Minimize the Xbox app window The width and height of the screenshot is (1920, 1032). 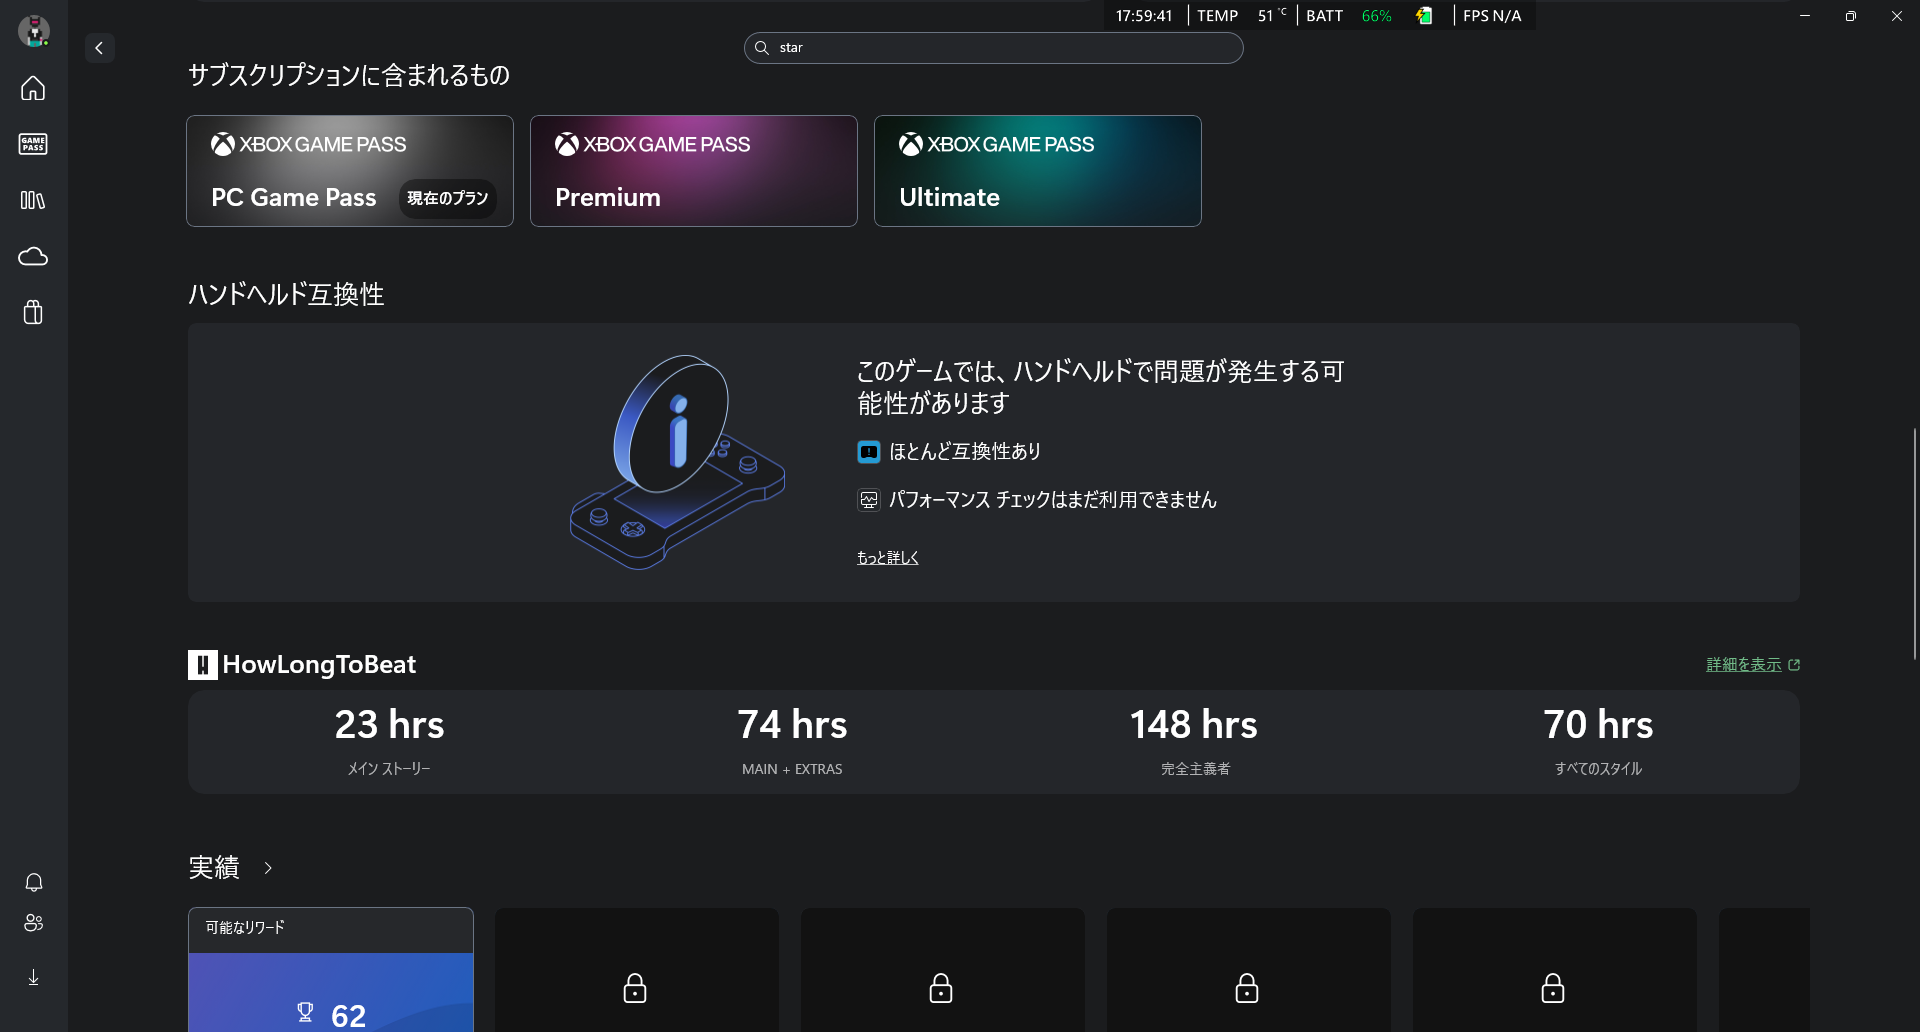click(1805, 16)
